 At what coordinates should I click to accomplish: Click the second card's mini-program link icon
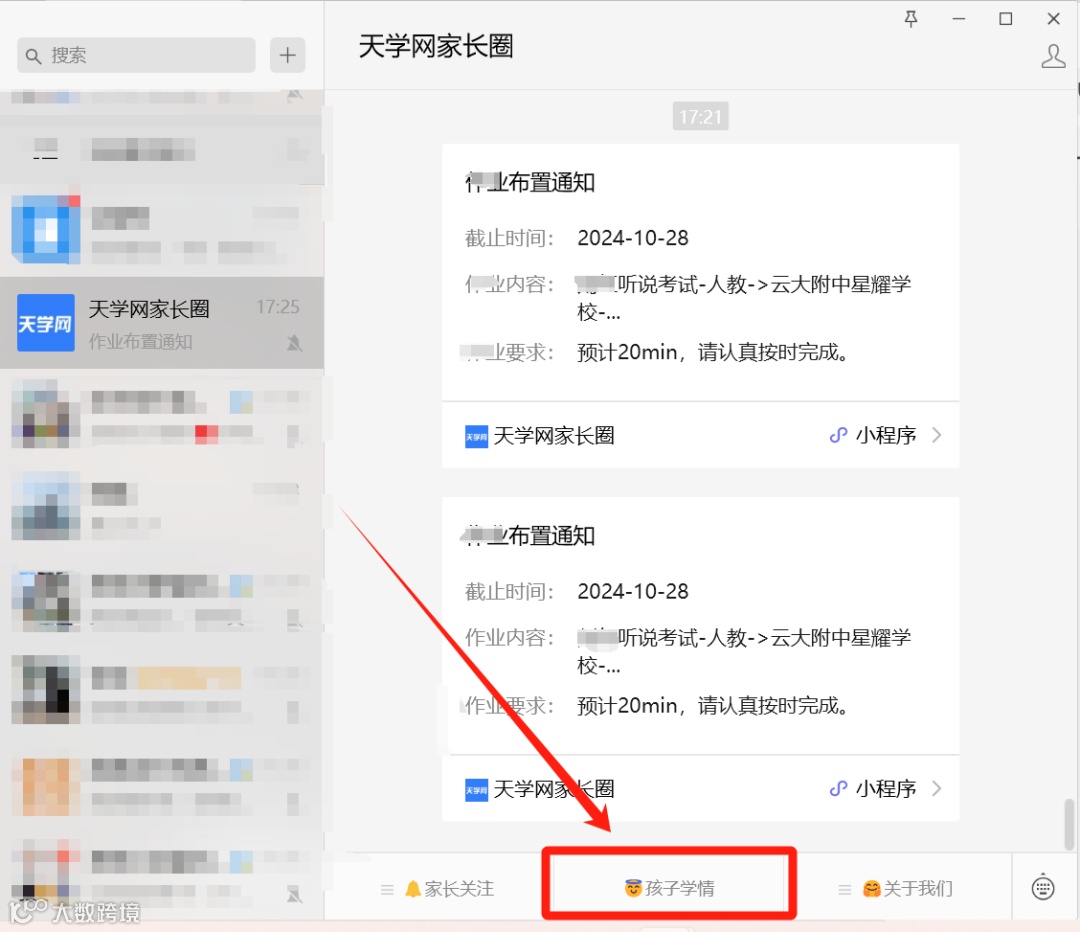[838, 789]
